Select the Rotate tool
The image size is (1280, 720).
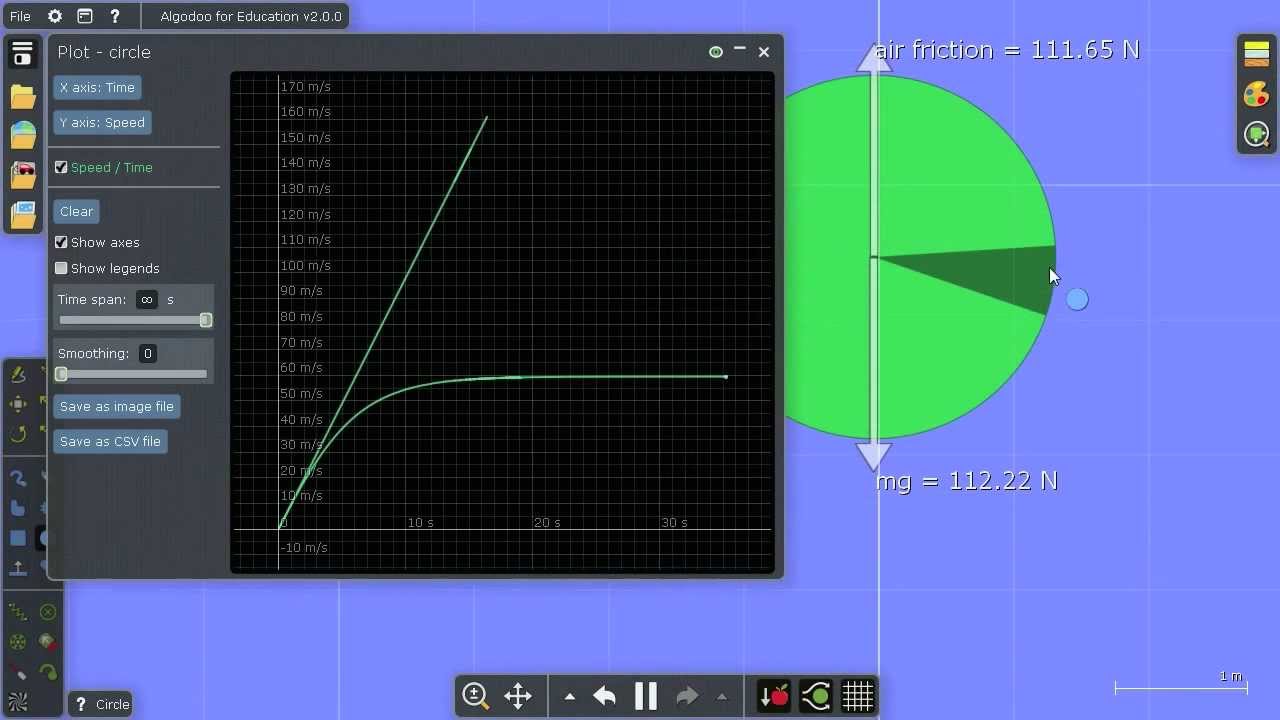point(18,433)
